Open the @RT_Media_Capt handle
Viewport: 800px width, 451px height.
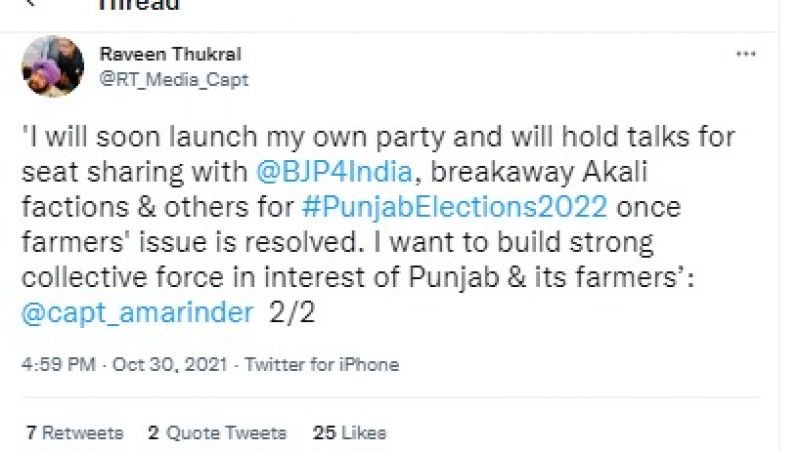174,79
